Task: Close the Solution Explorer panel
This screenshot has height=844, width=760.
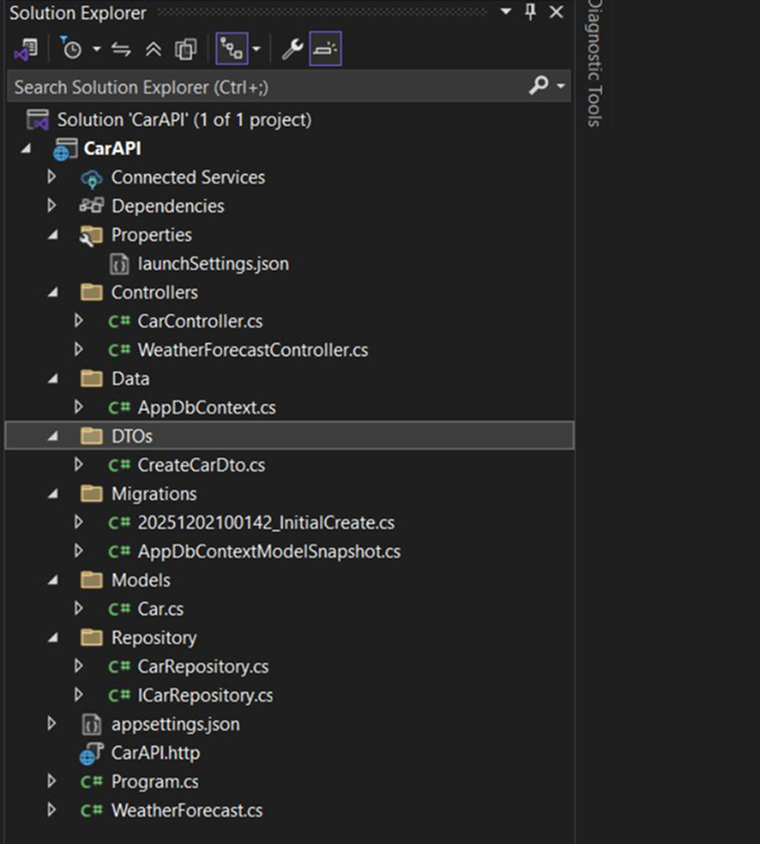Action: [x=556, y=12]
